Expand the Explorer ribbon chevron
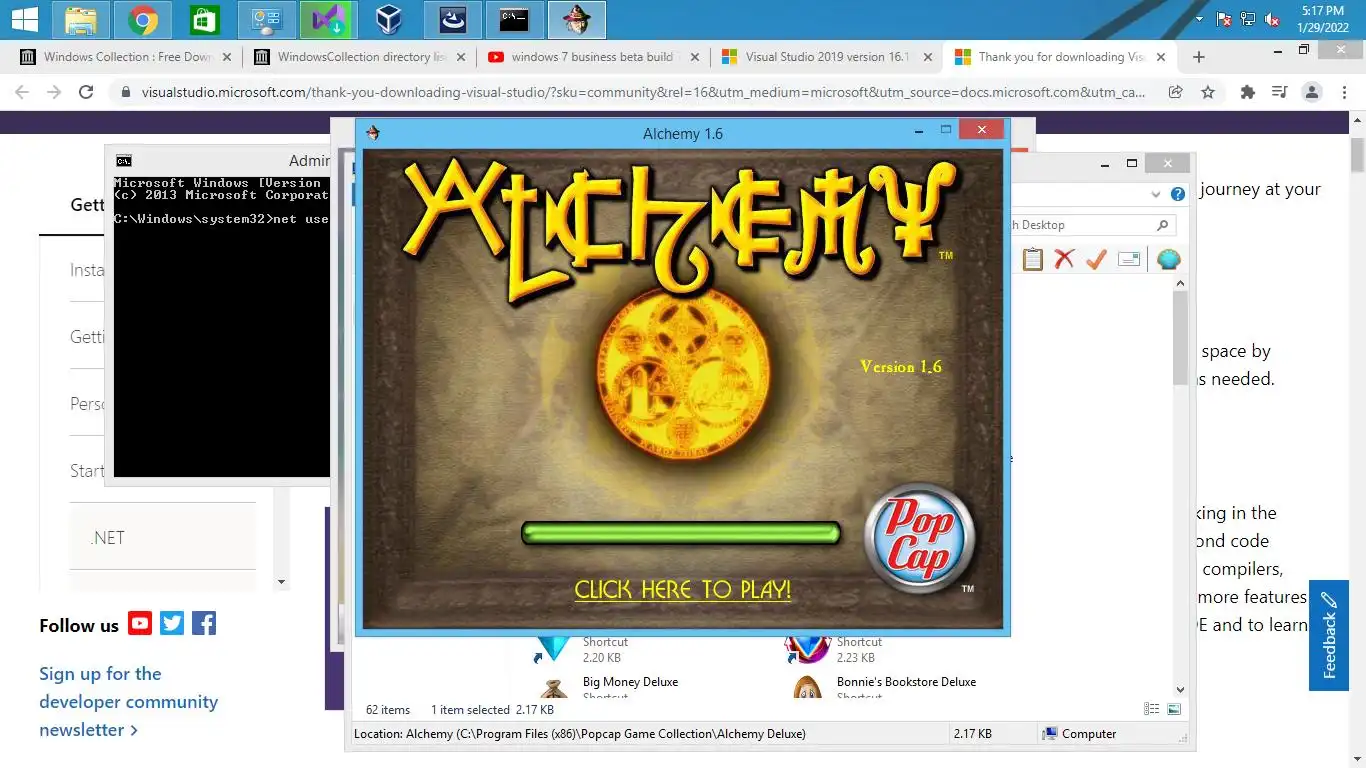The image size is (1366, 768). tap(1156, 194)
